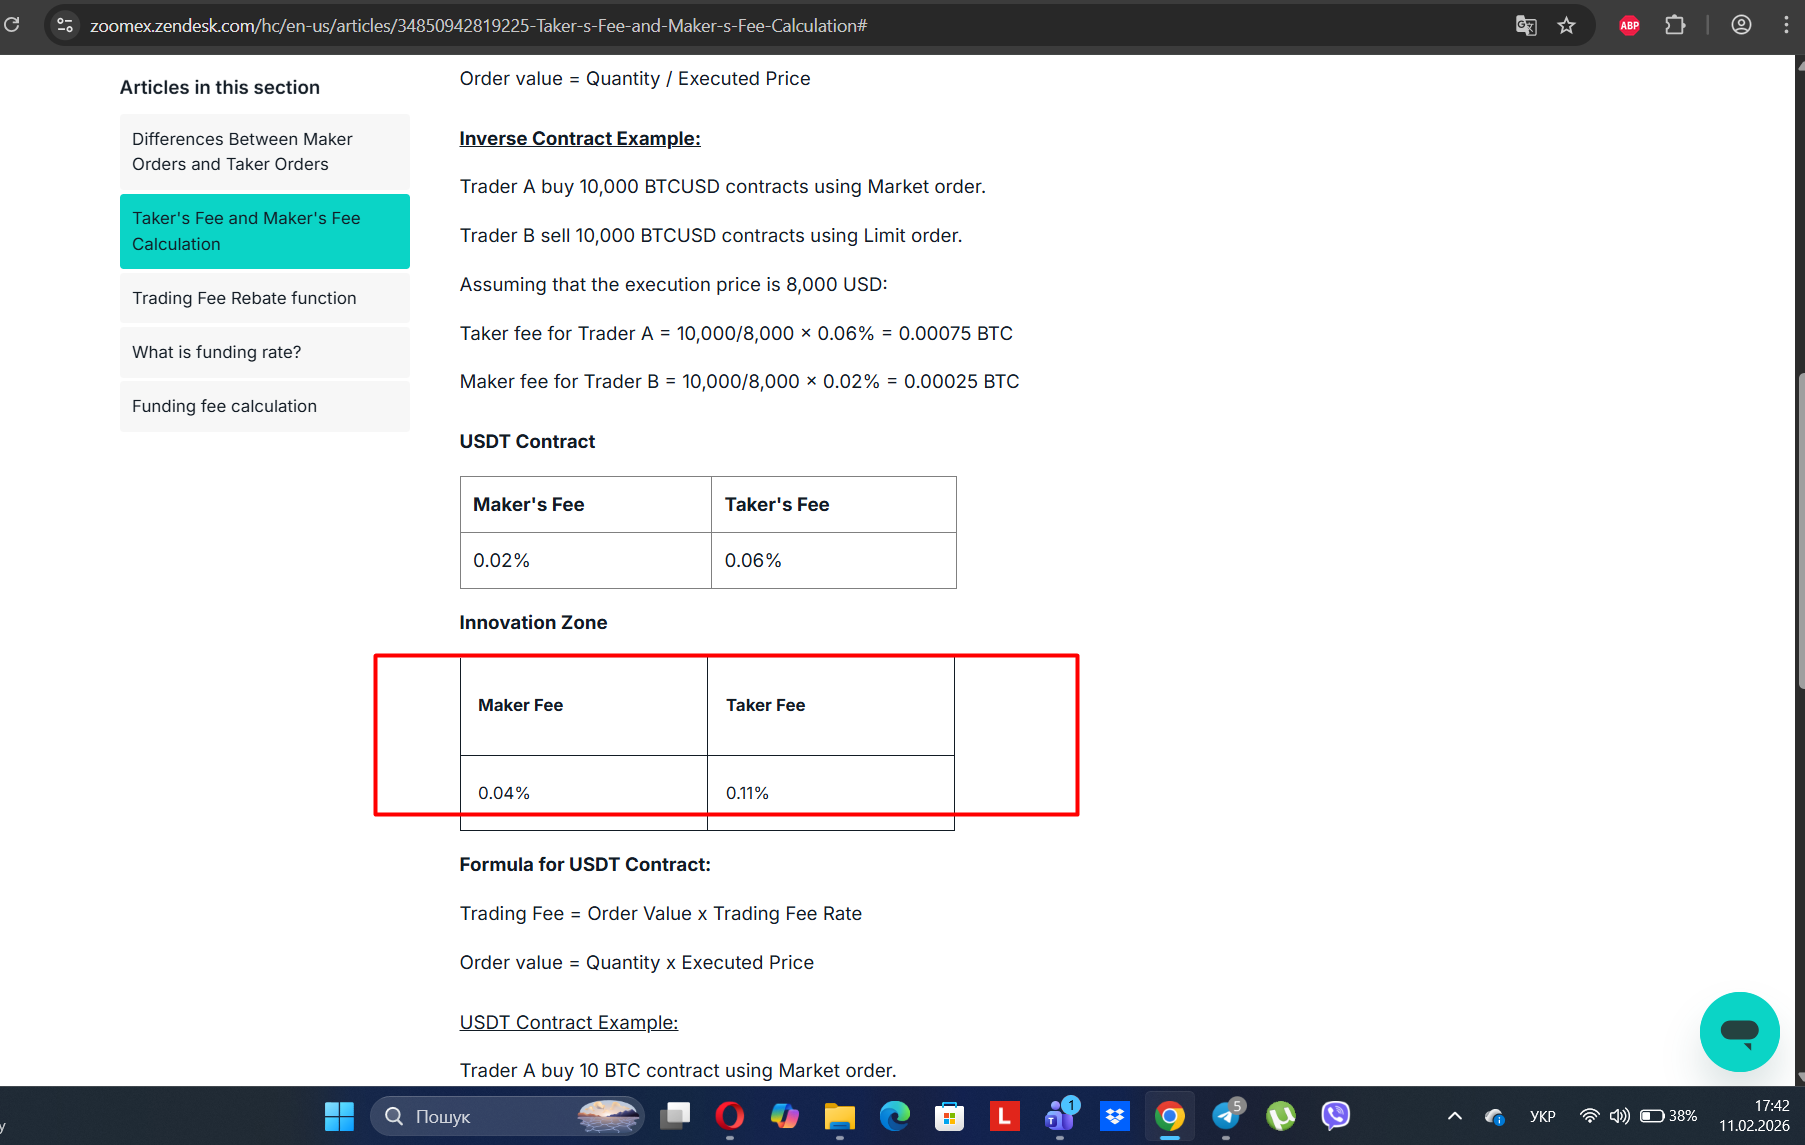This screenshot has height=1145, width=1805.
Task: Click the USDT Contract Taker's Fee header cell
Action: click(x=834, y=504)
